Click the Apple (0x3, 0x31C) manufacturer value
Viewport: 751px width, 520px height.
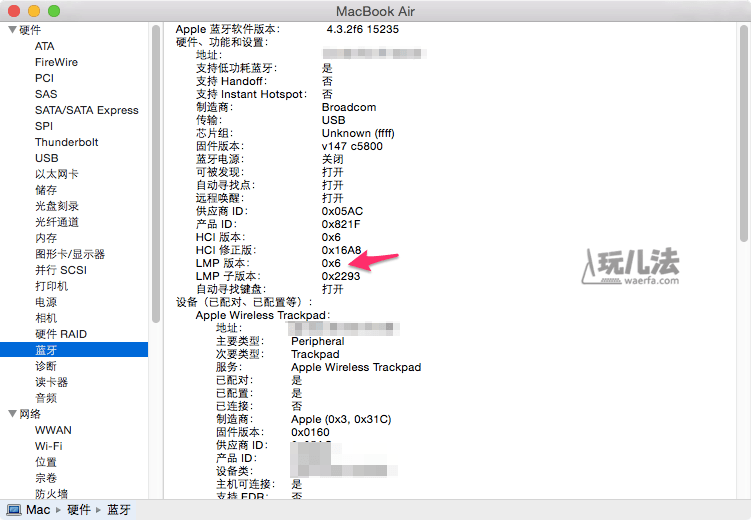click(341, 419)
